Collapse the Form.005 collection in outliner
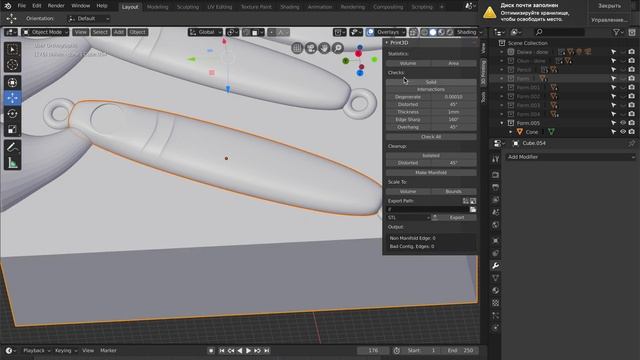Screen dimensions: 640x360 click(x=502, y=123)
